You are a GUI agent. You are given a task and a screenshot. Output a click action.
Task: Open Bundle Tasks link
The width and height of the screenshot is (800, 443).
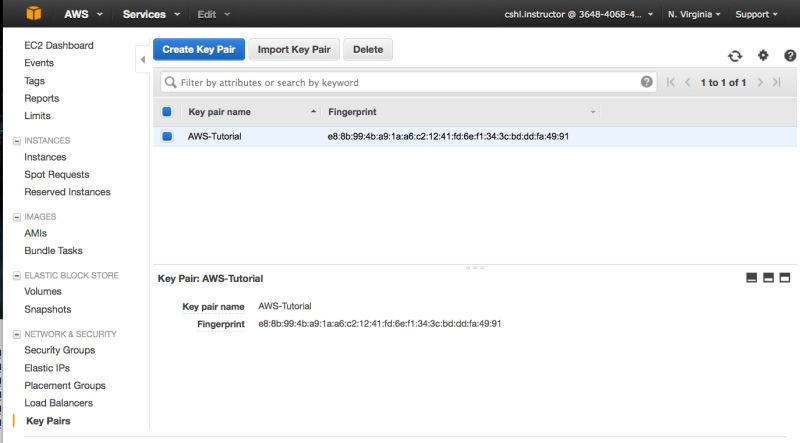(x=53, y=251)
